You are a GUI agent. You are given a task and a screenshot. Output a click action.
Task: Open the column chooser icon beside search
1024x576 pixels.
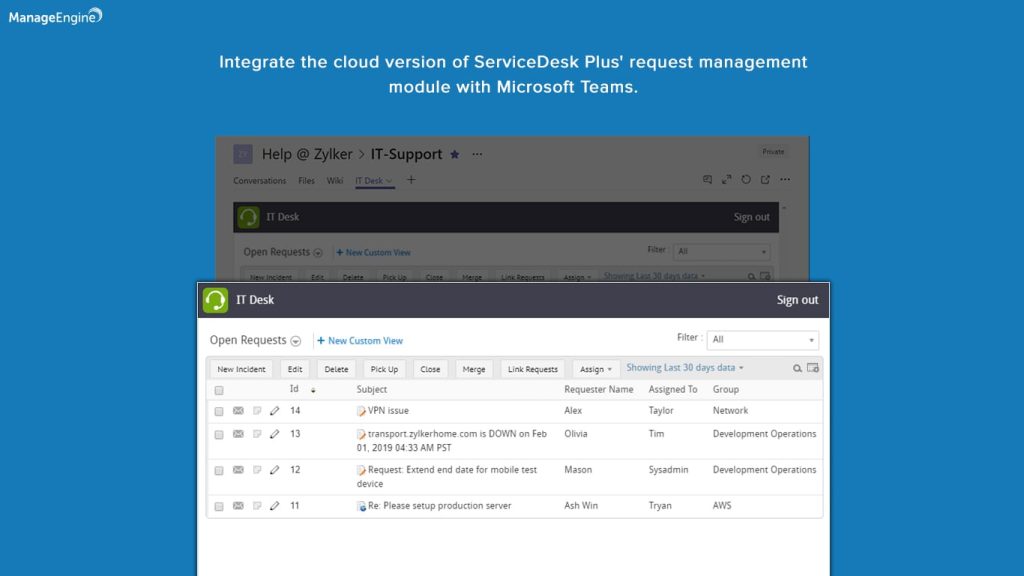pyautogui.click(x=813, y=368)
